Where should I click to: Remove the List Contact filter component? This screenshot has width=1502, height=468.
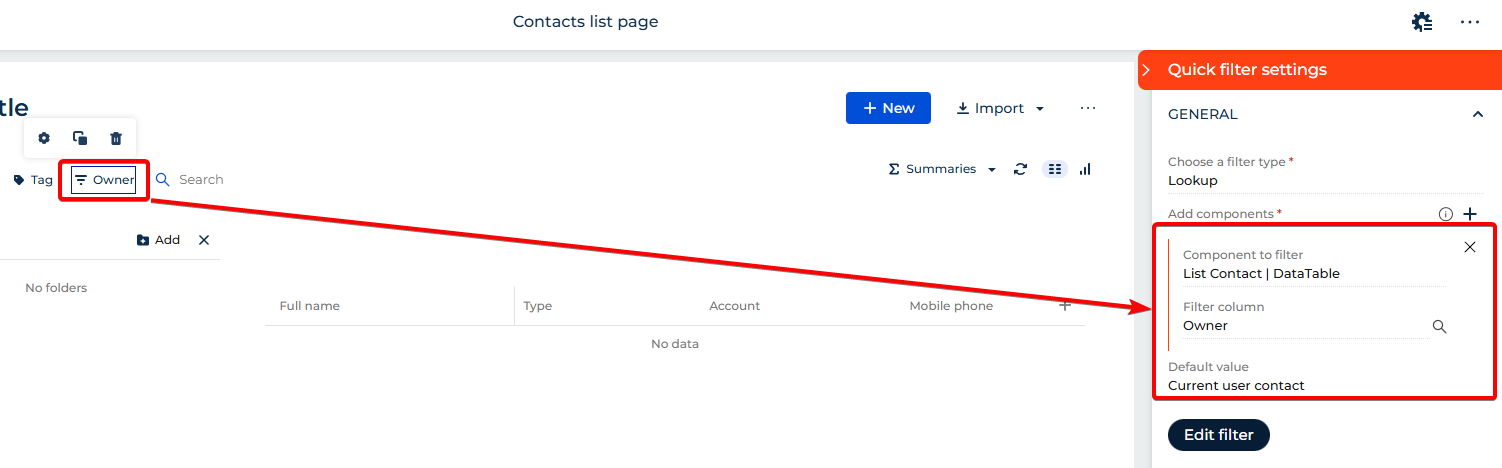[x=1469, y=247]
